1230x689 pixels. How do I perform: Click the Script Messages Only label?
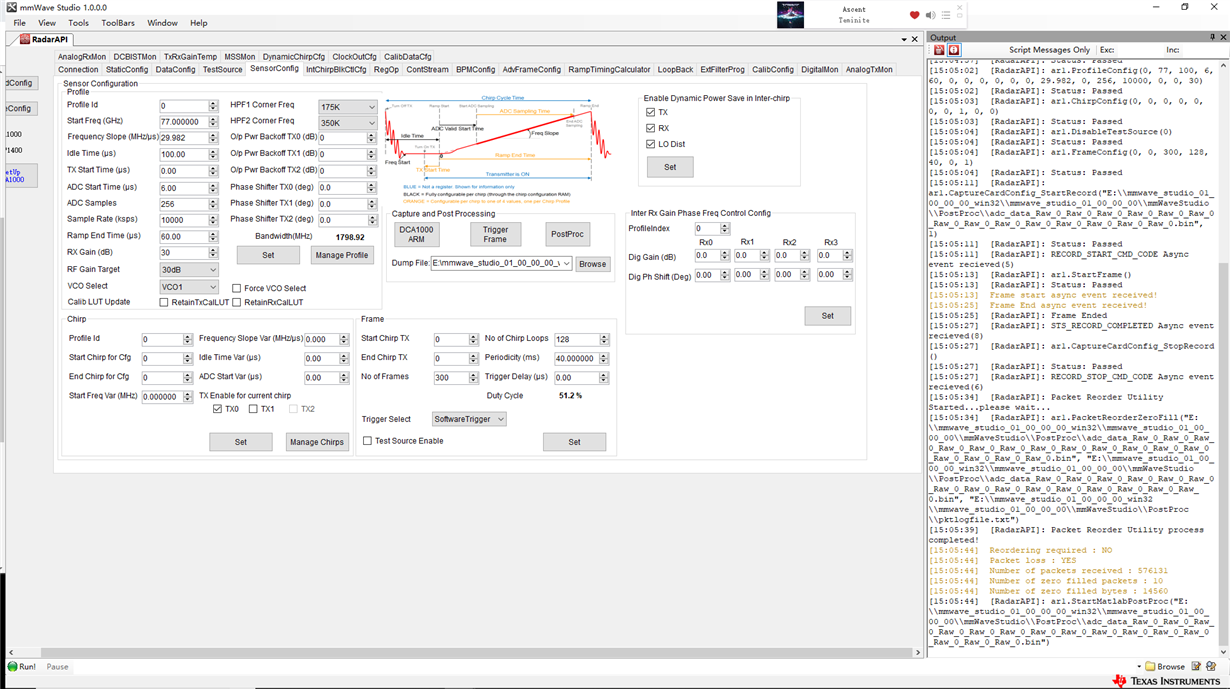(x=1049, y=50)
